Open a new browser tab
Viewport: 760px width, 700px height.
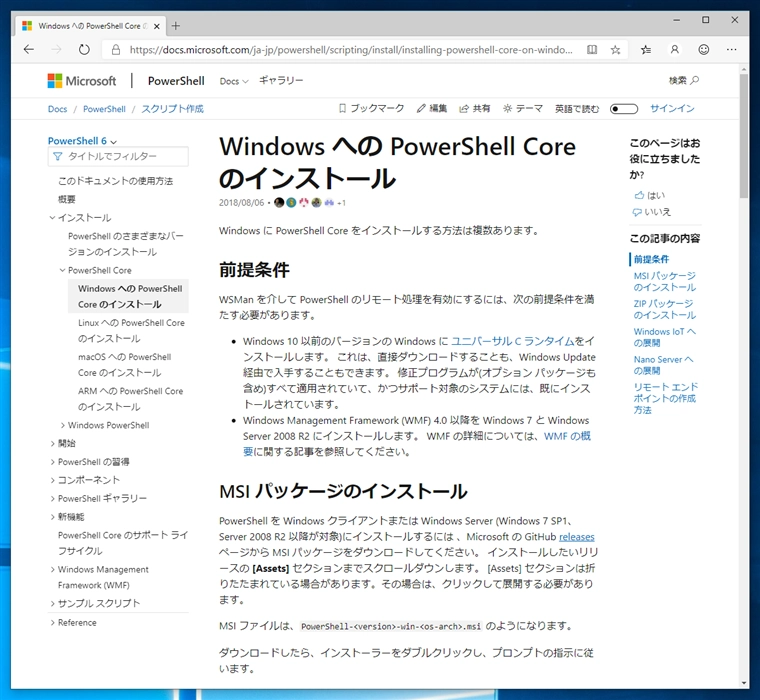tap(175, 26)
